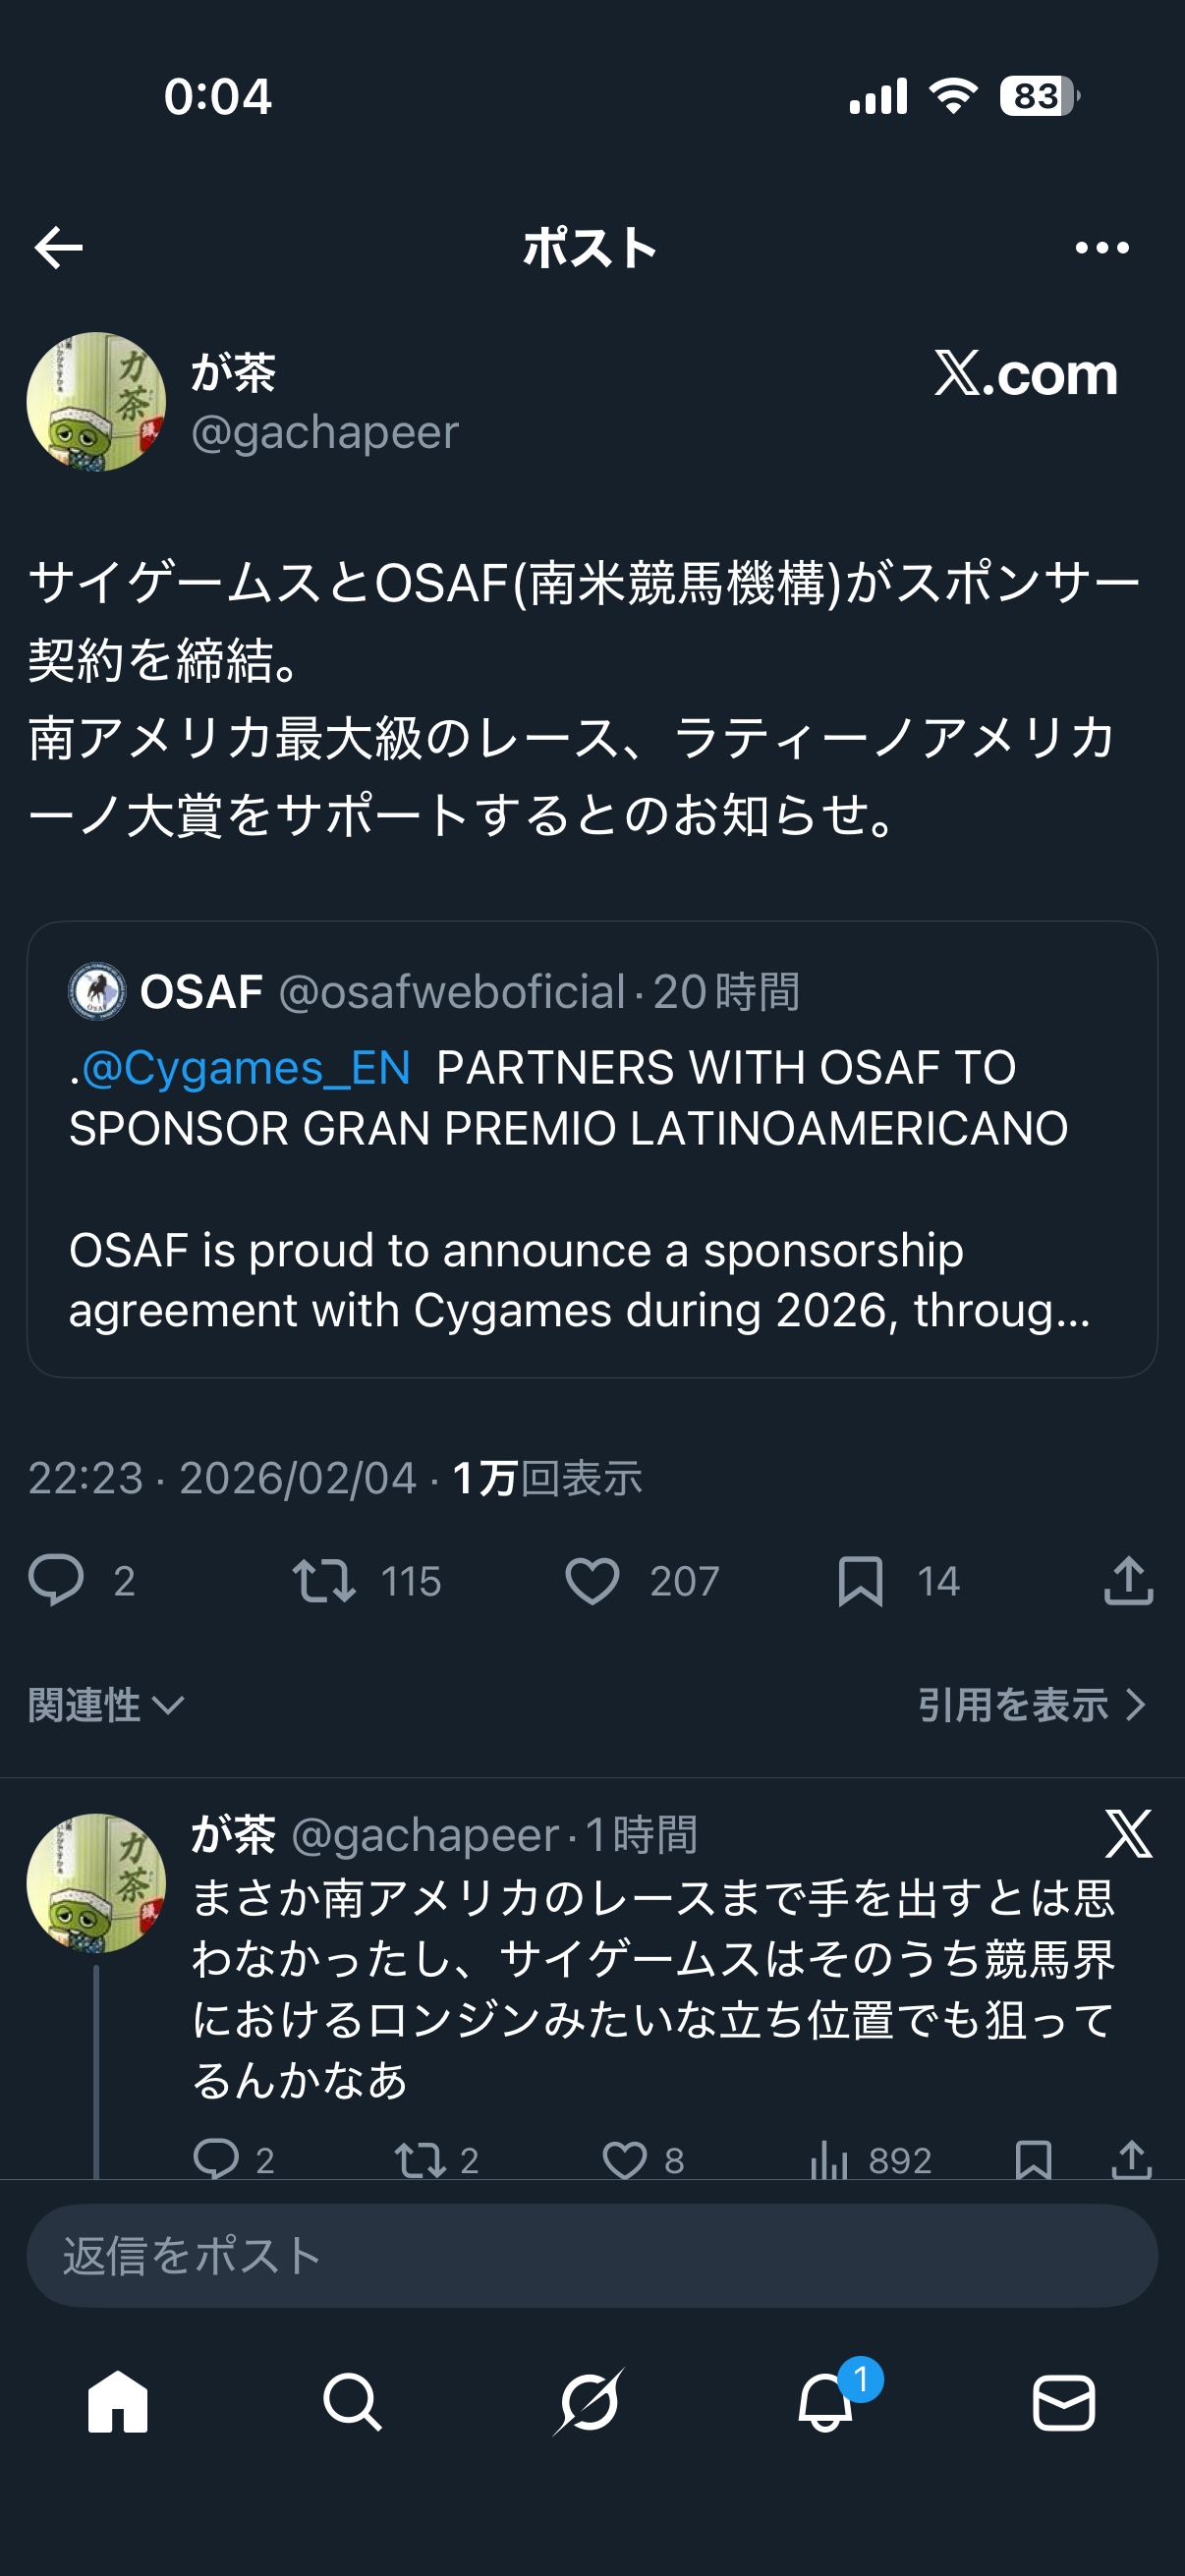Open the Search tab
Screen dimensions: 1185x2576
click(352, 2402)
